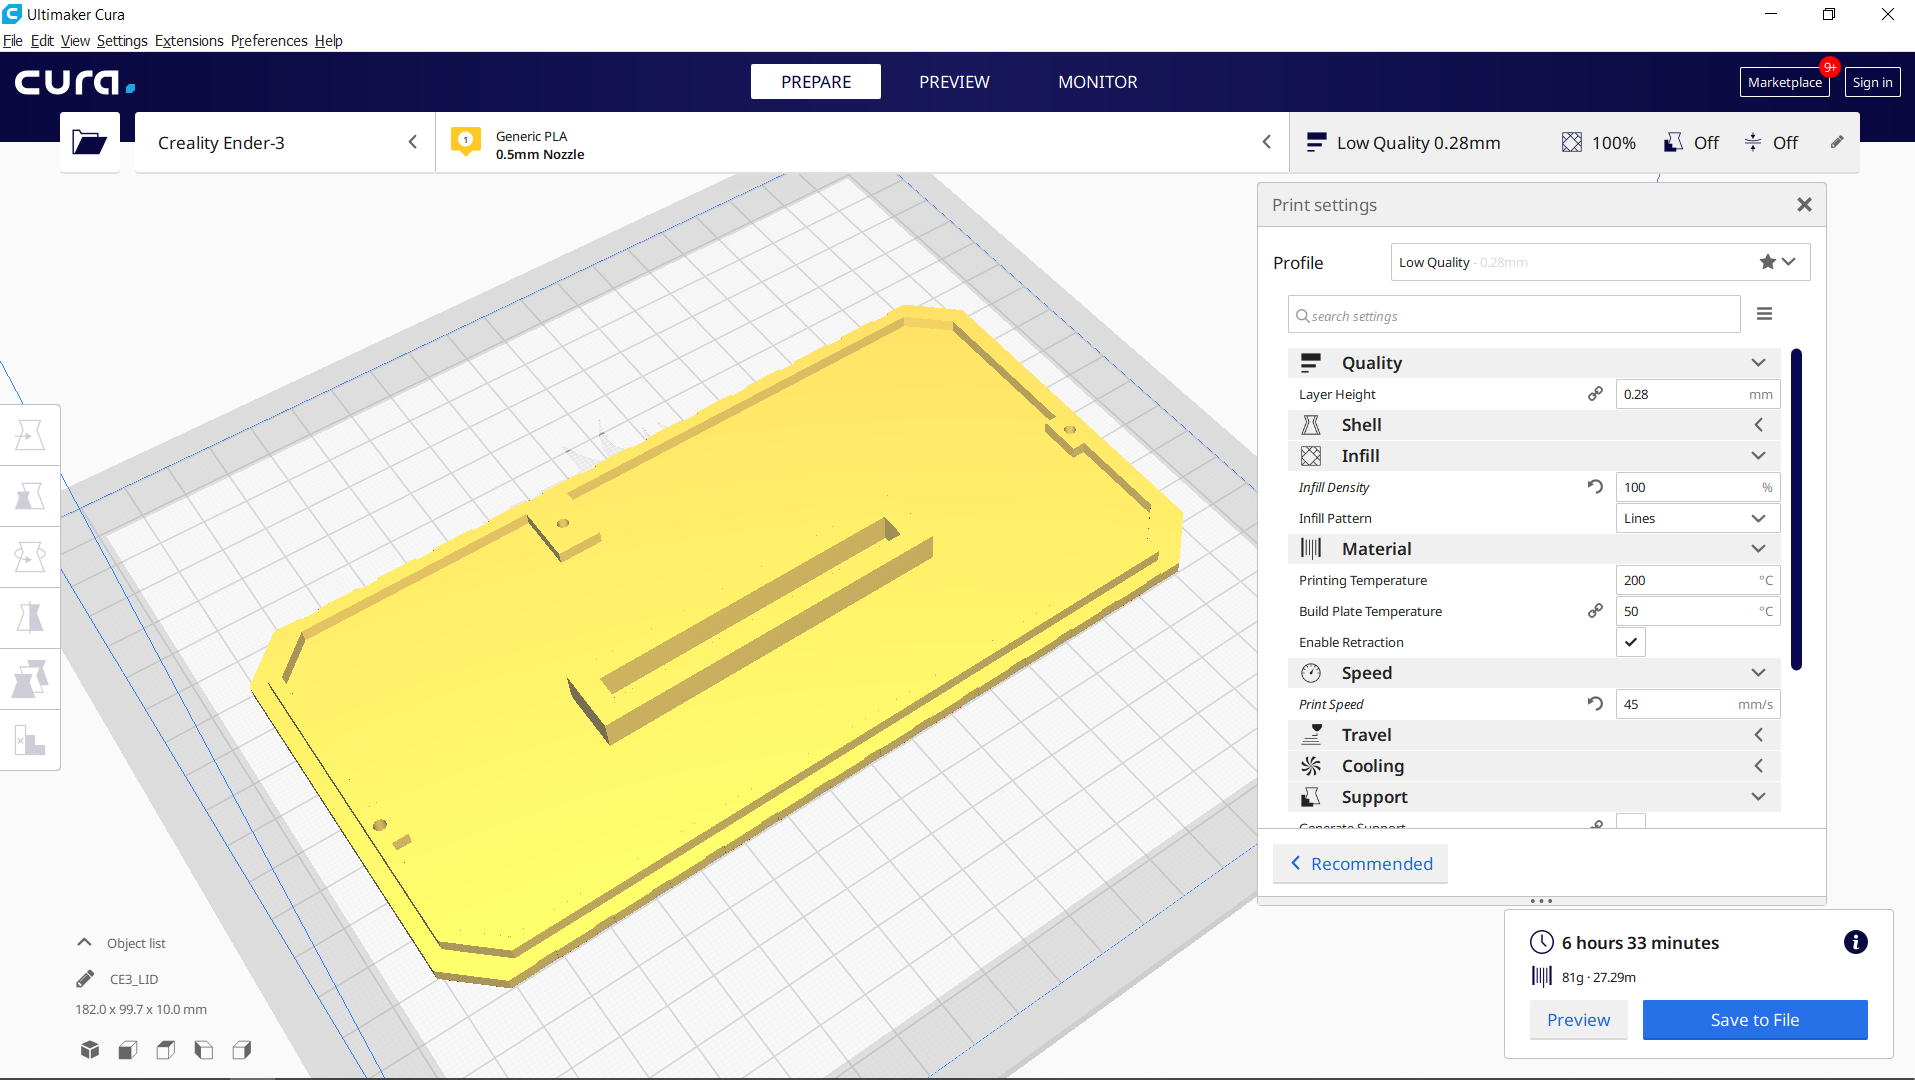Viewport: 1915px width, 1080px height.
Task: Focus the search settings field
Action: 1514,316
